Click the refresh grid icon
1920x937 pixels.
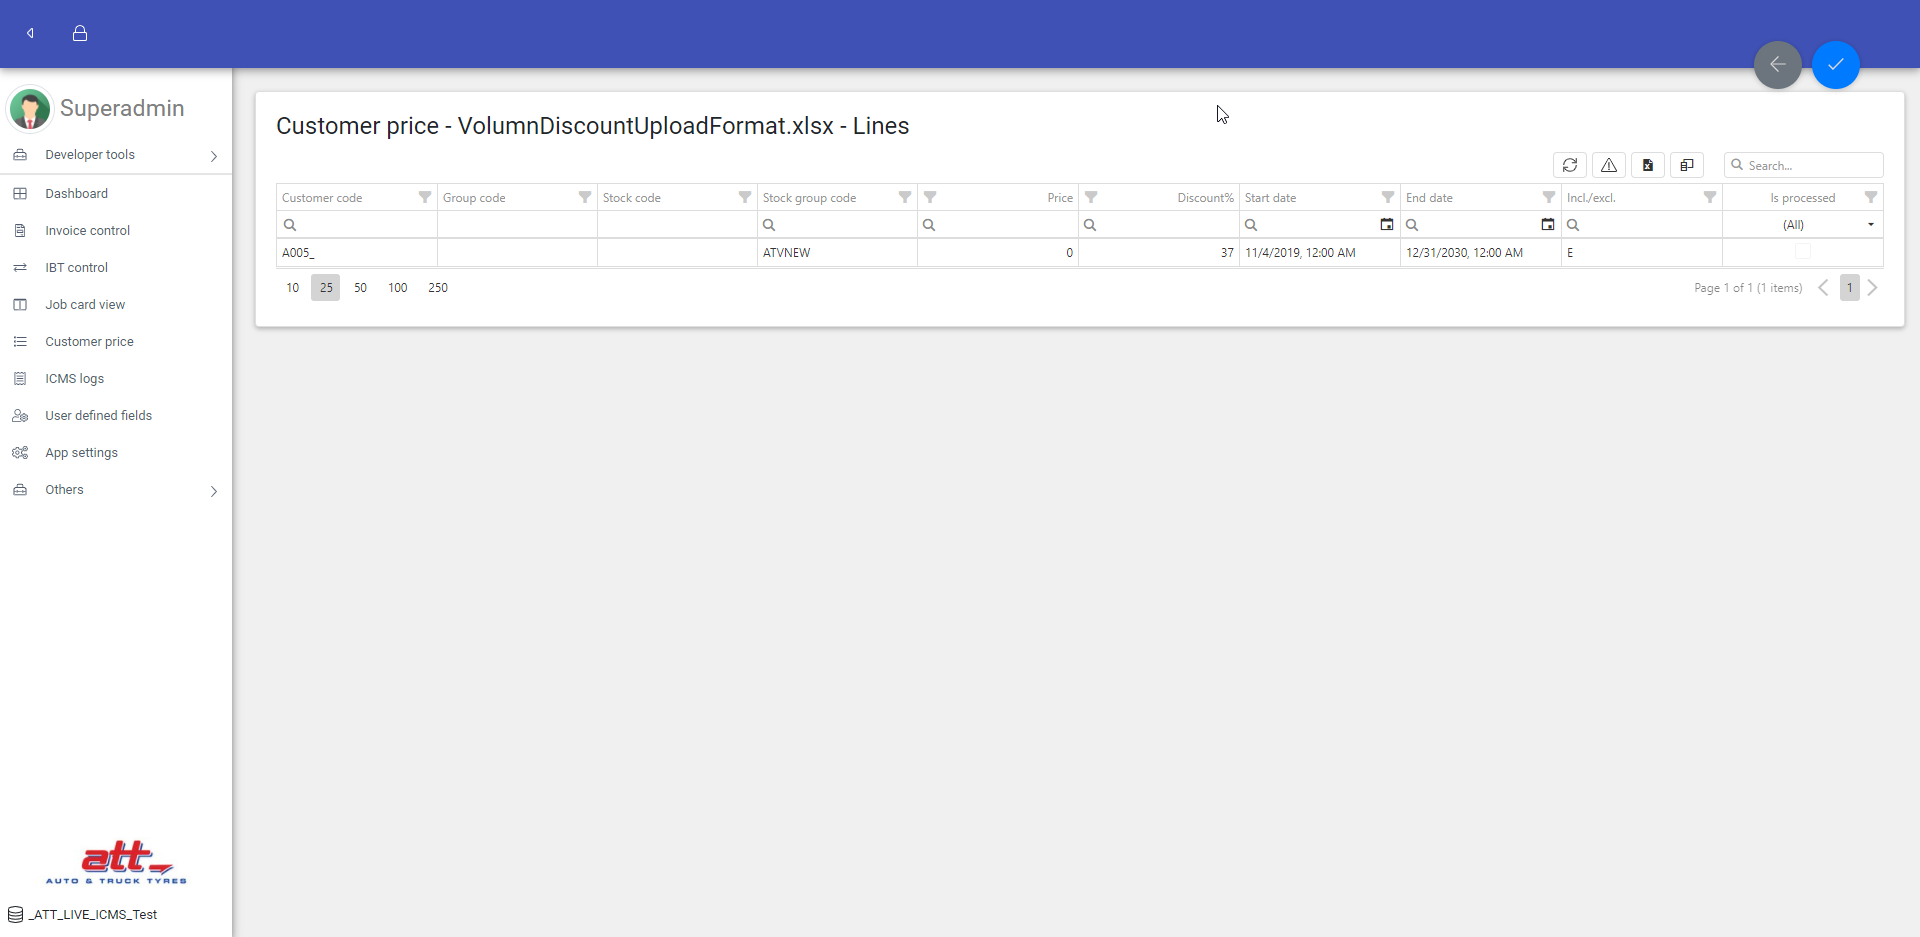click(1569, 165)
